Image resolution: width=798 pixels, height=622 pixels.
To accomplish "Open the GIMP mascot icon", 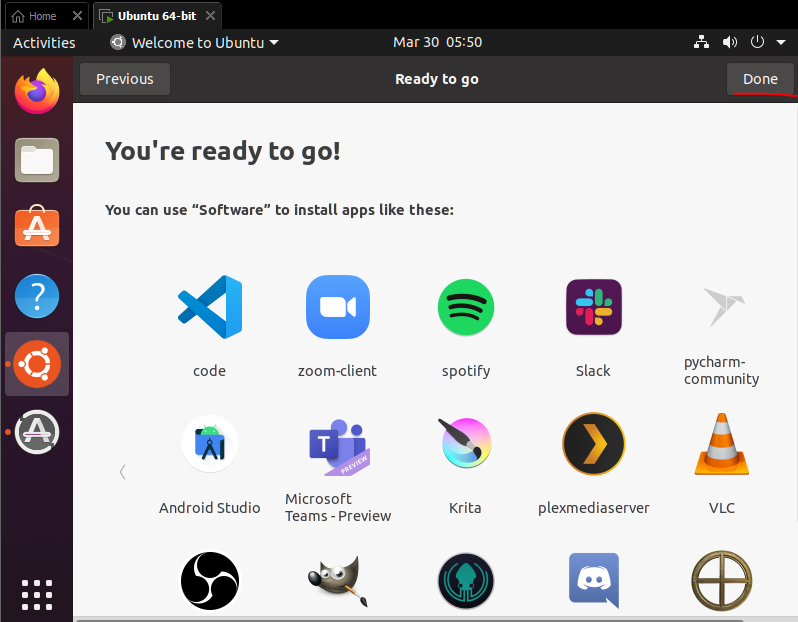I will [338, 581].
